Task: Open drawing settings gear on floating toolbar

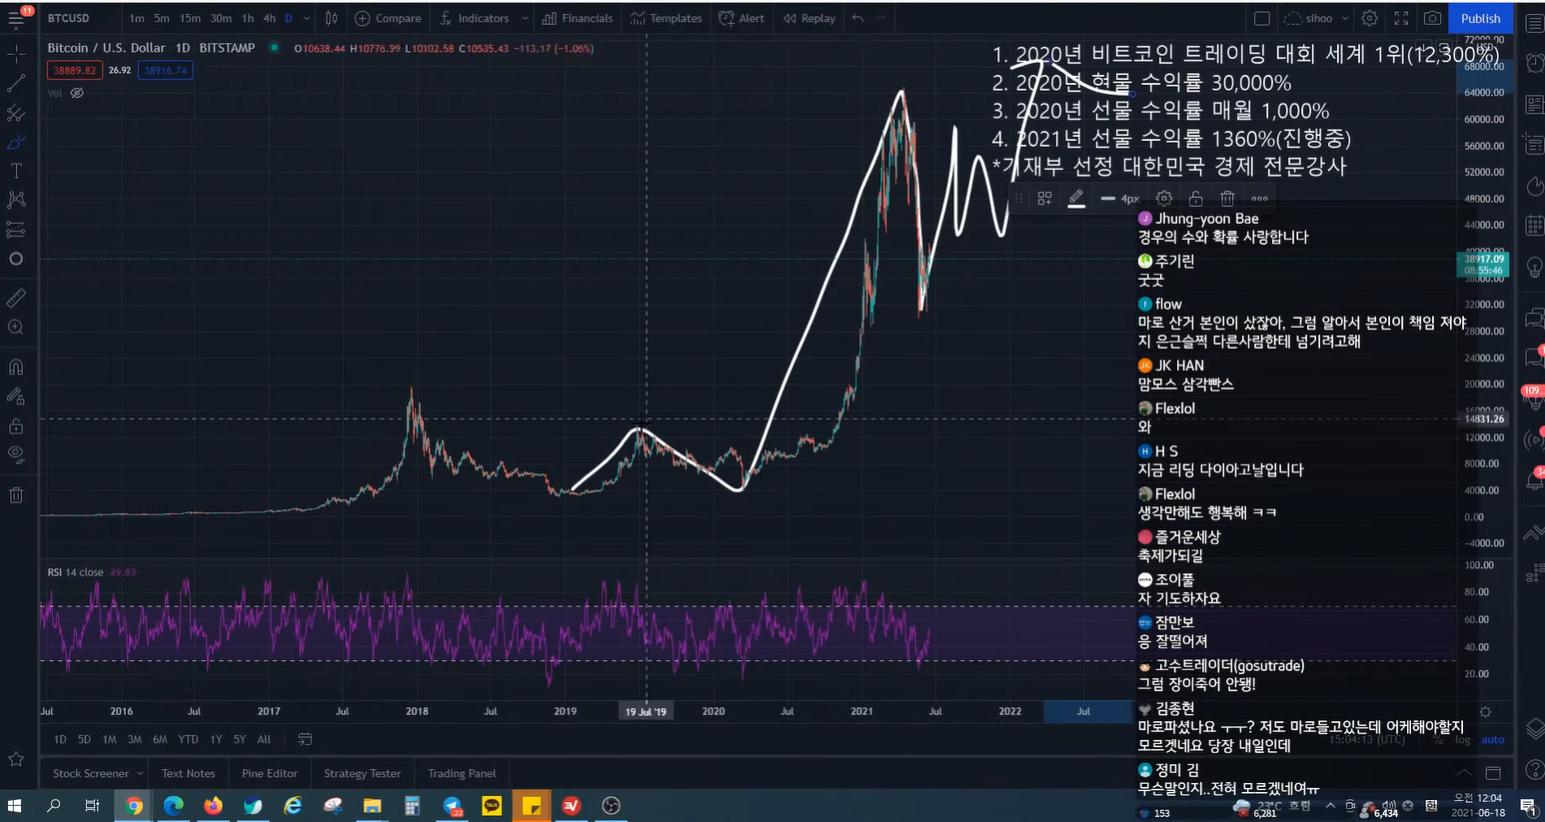Action: tap(1164, 198)
